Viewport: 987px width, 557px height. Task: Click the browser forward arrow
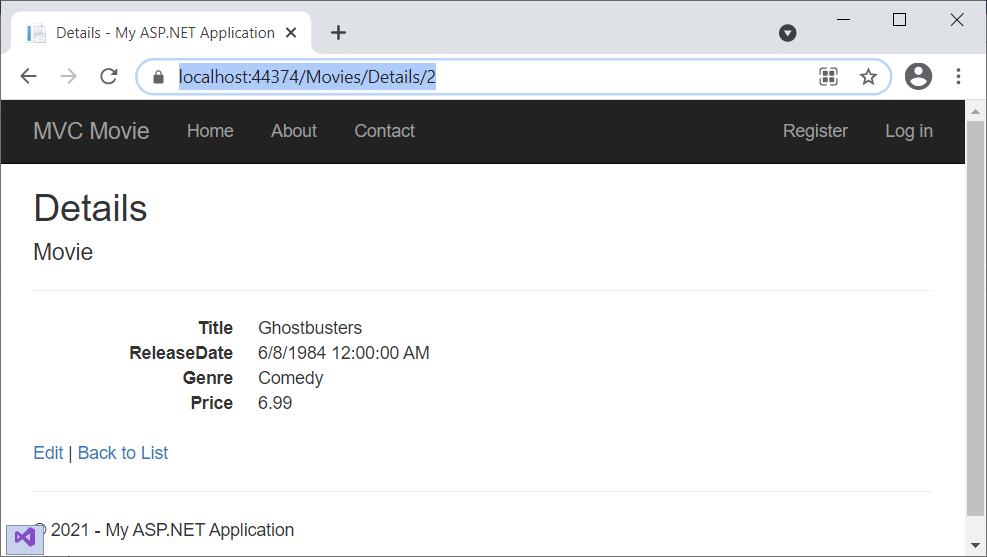pyautogui.click(x=68, y=77)
